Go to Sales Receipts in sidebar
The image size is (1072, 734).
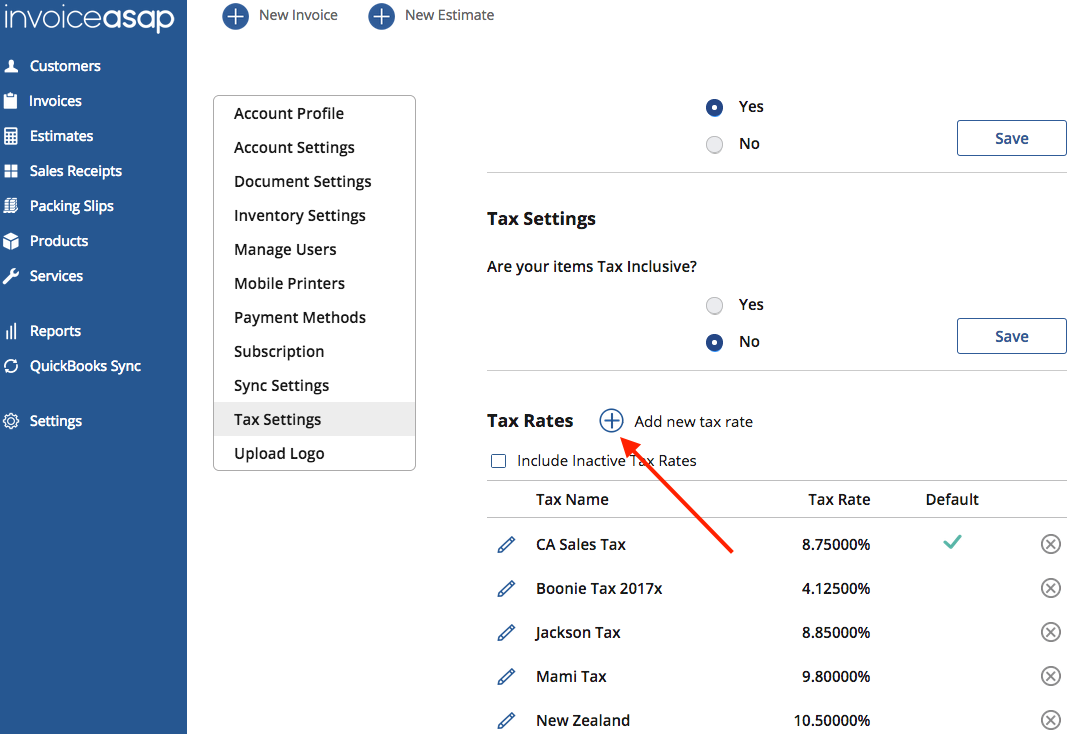76,171
